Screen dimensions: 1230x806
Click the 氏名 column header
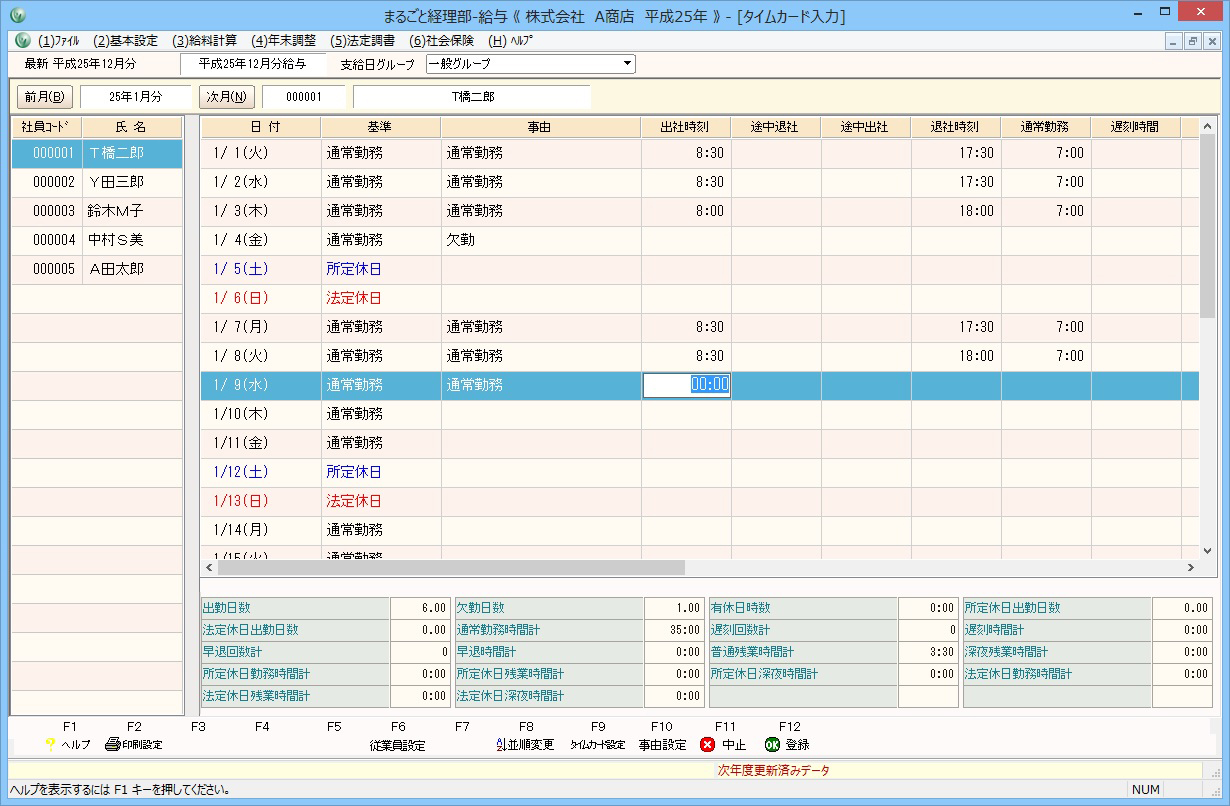[132, 127]
